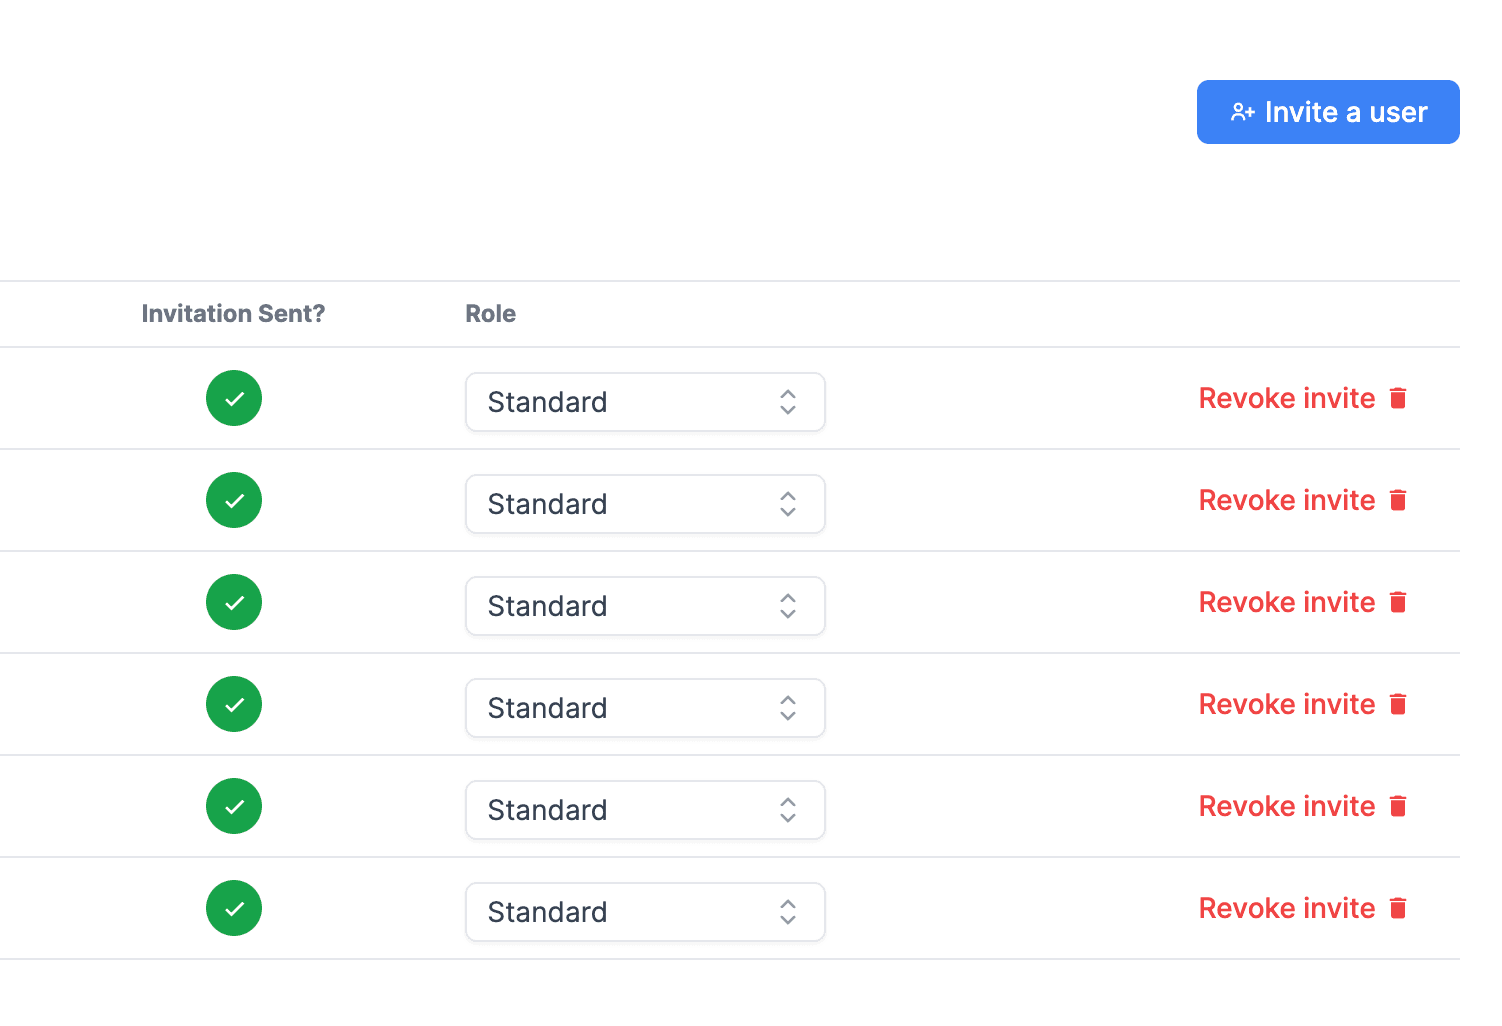Click the checkmark icon in the last row

click(x=233, y=908)
